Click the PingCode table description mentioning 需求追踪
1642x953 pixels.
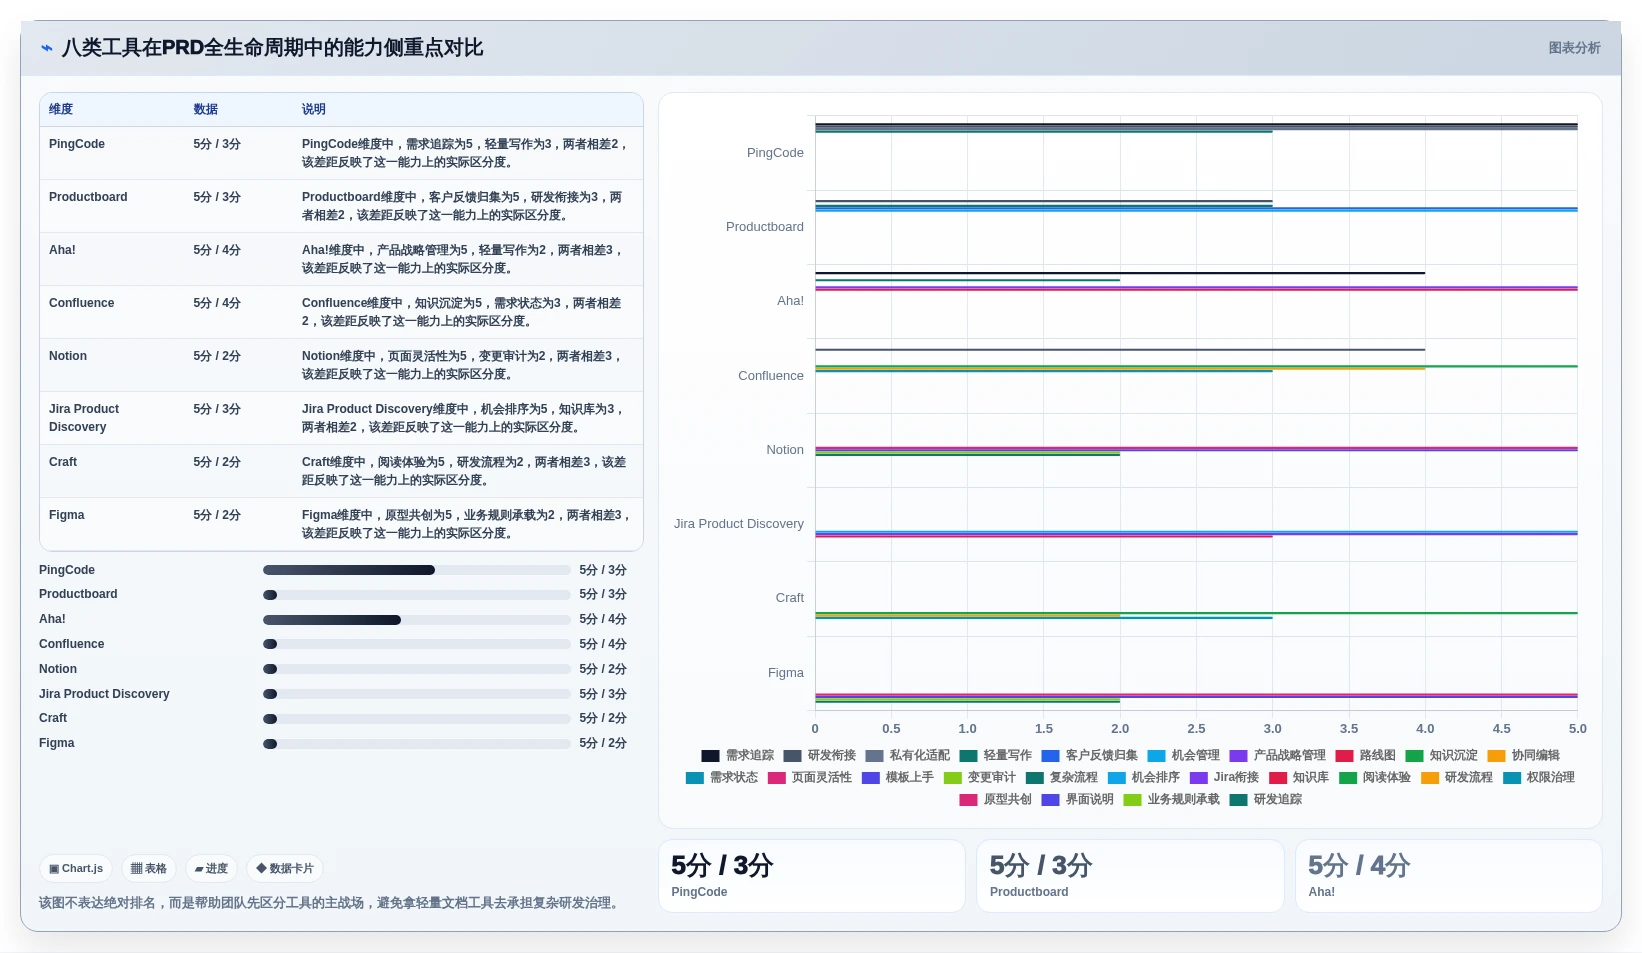pos(466,154)
